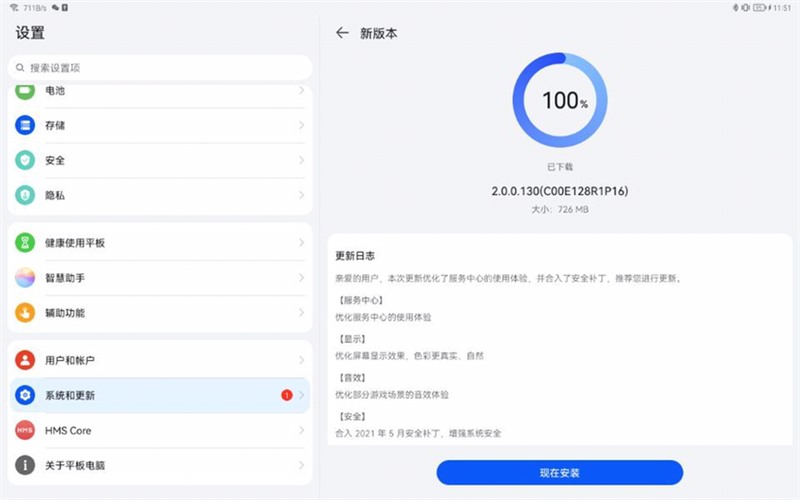Expand the 存储 row chevron
The width and height of the screenshot is (800, 500).
point(302,125)
